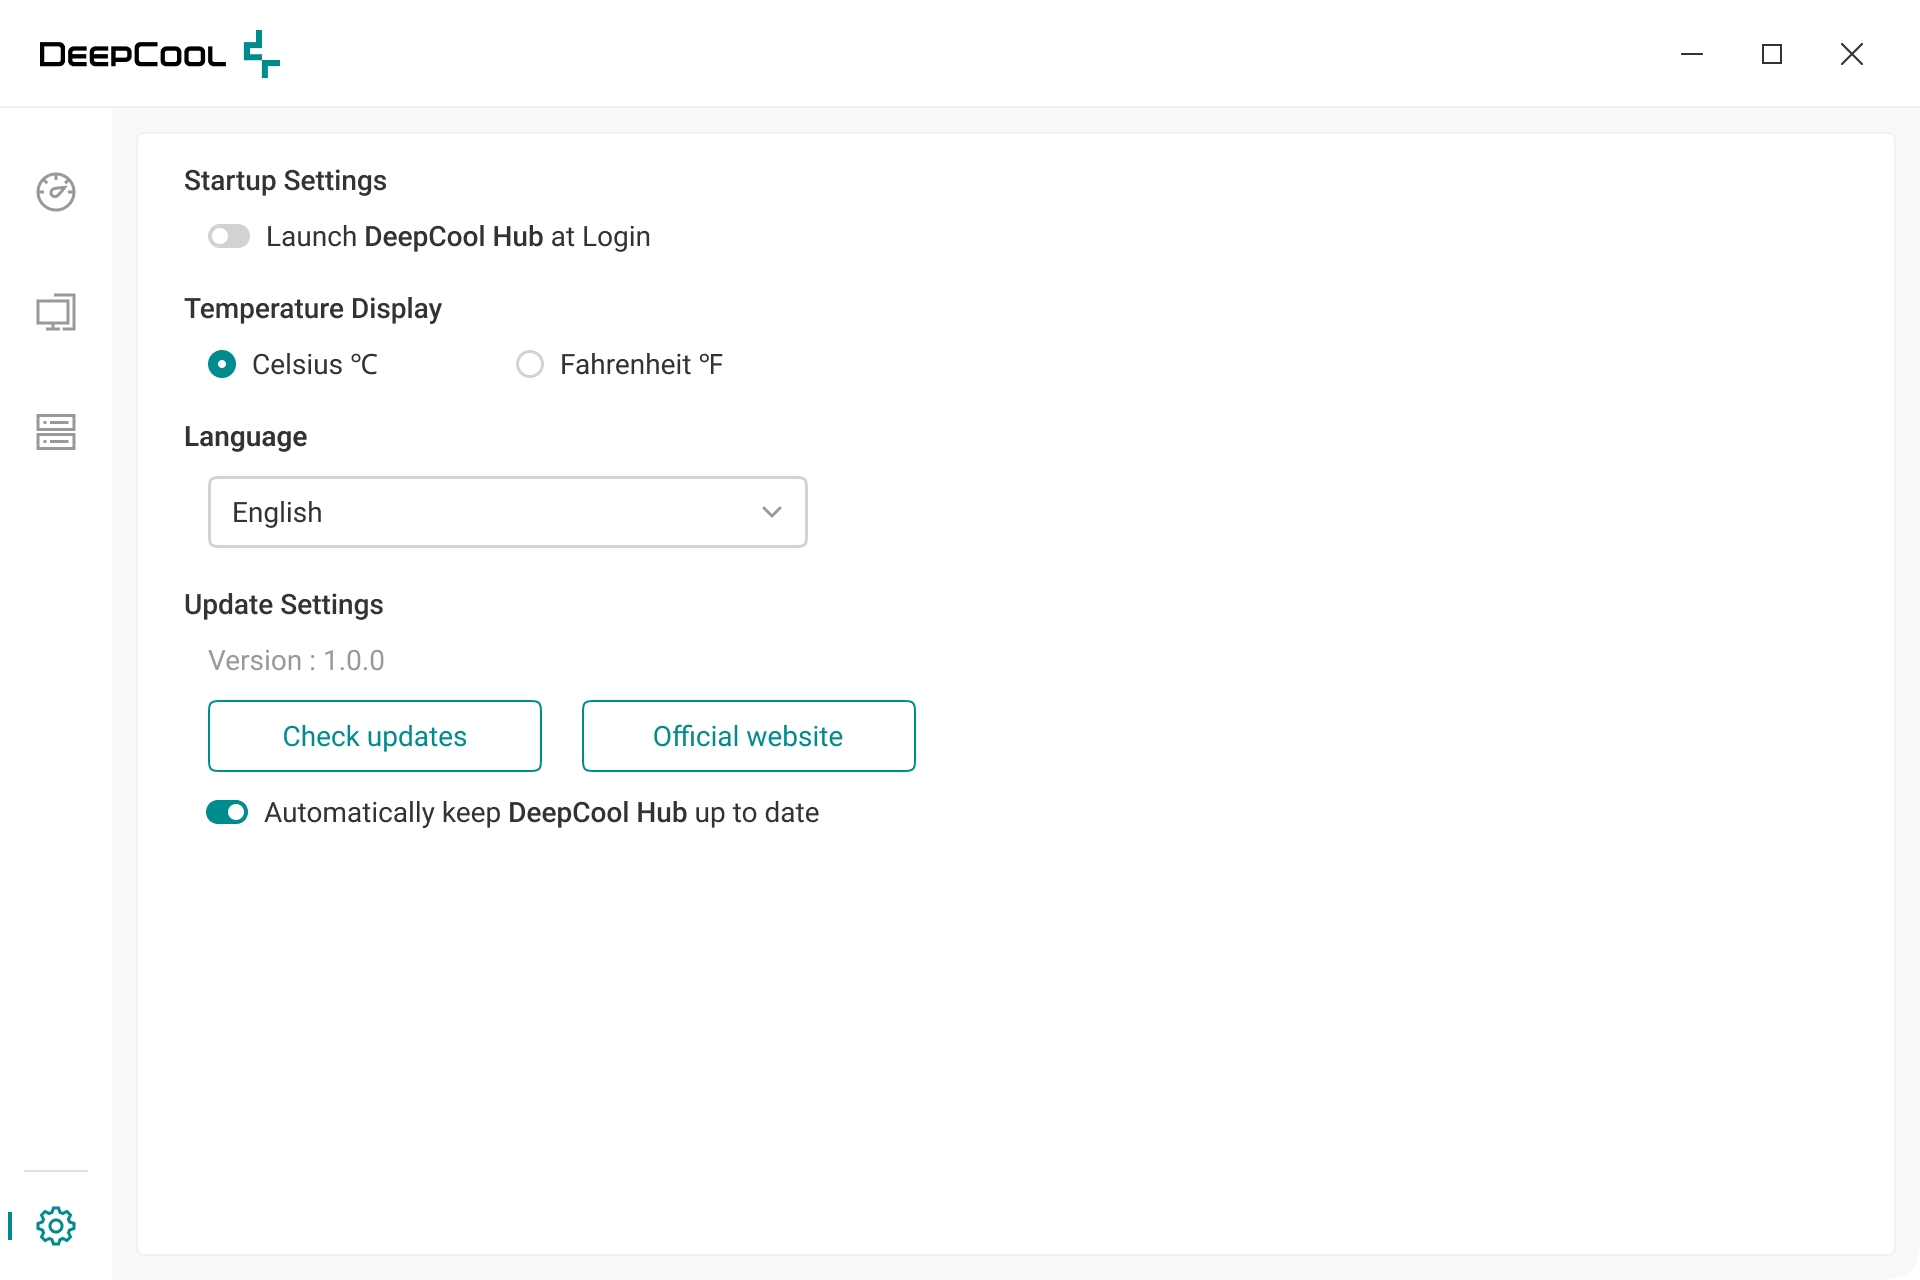Maximize the DeepCool window
Screen dimensions: 1920x1280
tap(1772, 54)
